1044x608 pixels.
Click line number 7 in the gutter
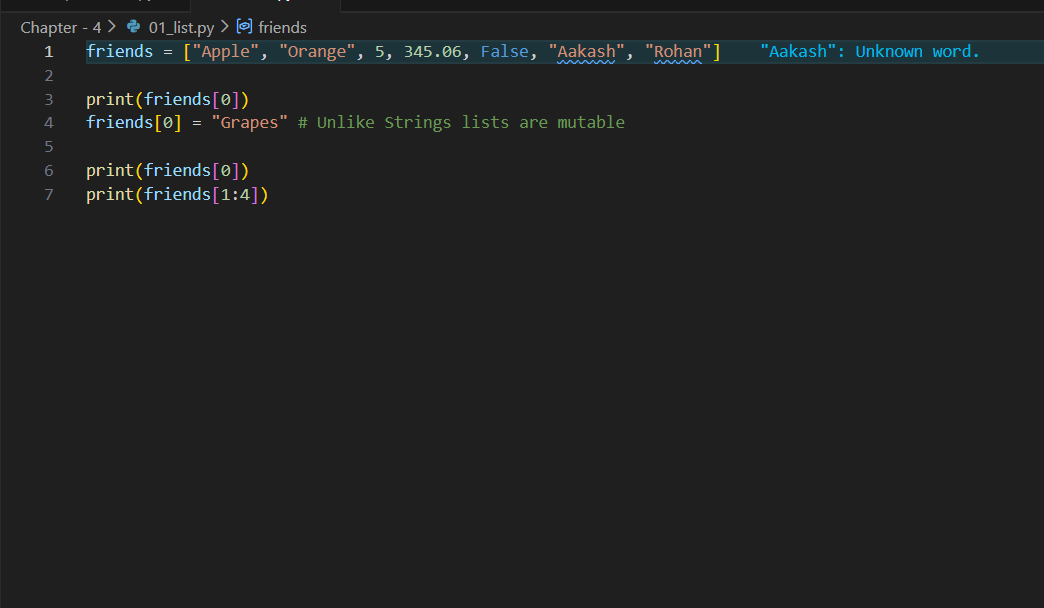(48, 194)
